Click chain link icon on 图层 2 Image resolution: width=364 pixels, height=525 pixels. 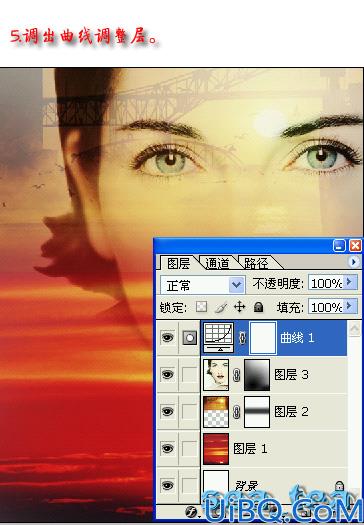click(236, 411)
